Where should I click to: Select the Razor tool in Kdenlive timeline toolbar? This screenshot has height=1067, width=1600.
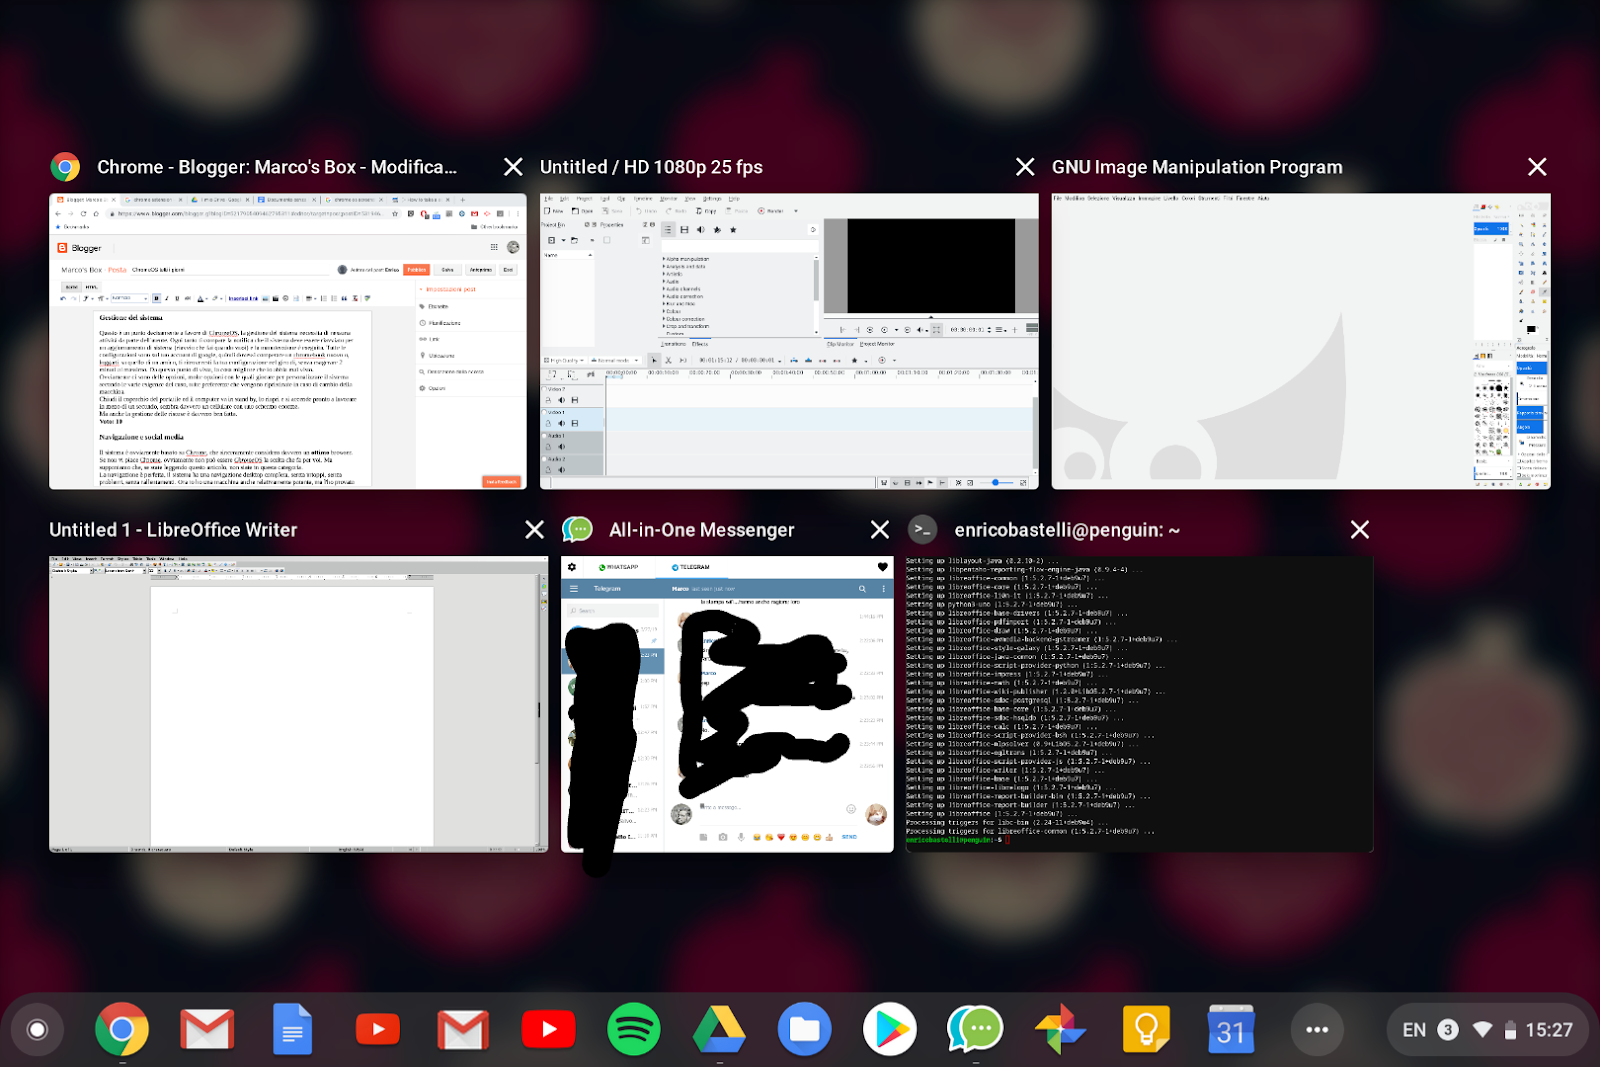click(x=668, y=361)
